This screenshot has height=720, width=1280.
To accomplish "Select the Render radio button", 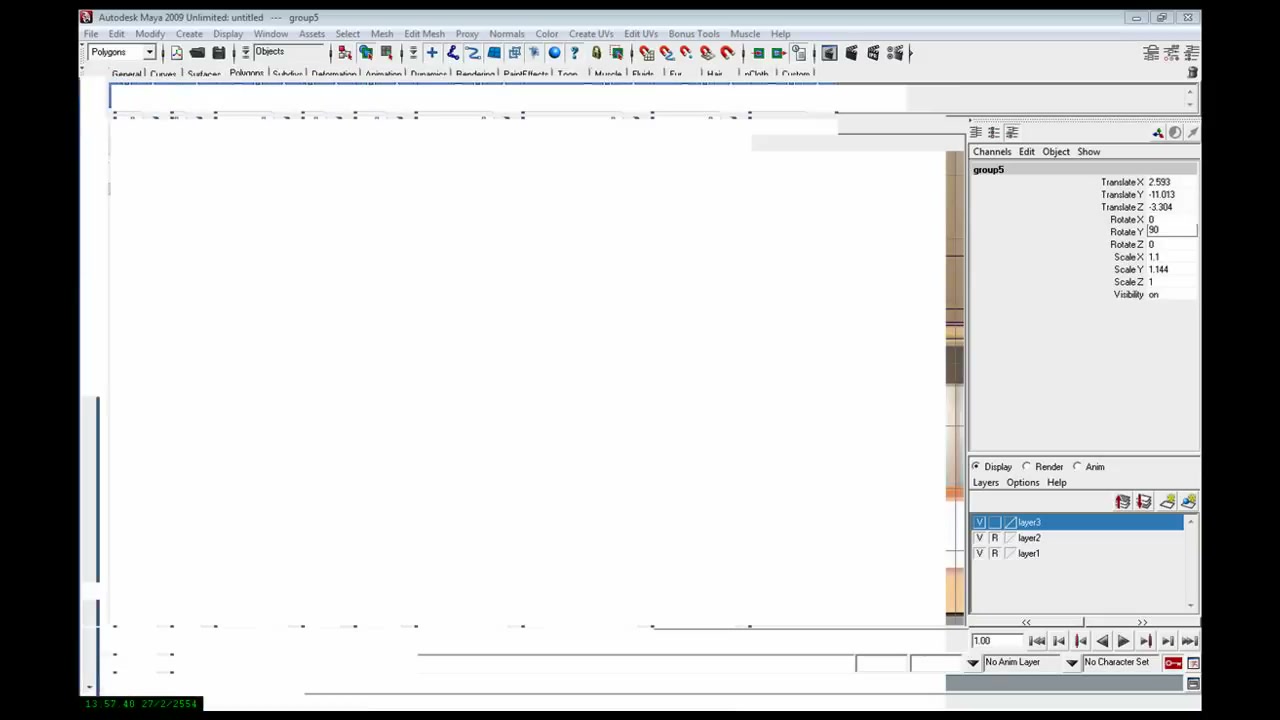I will pyautogui.click(x=1026, y=467).
